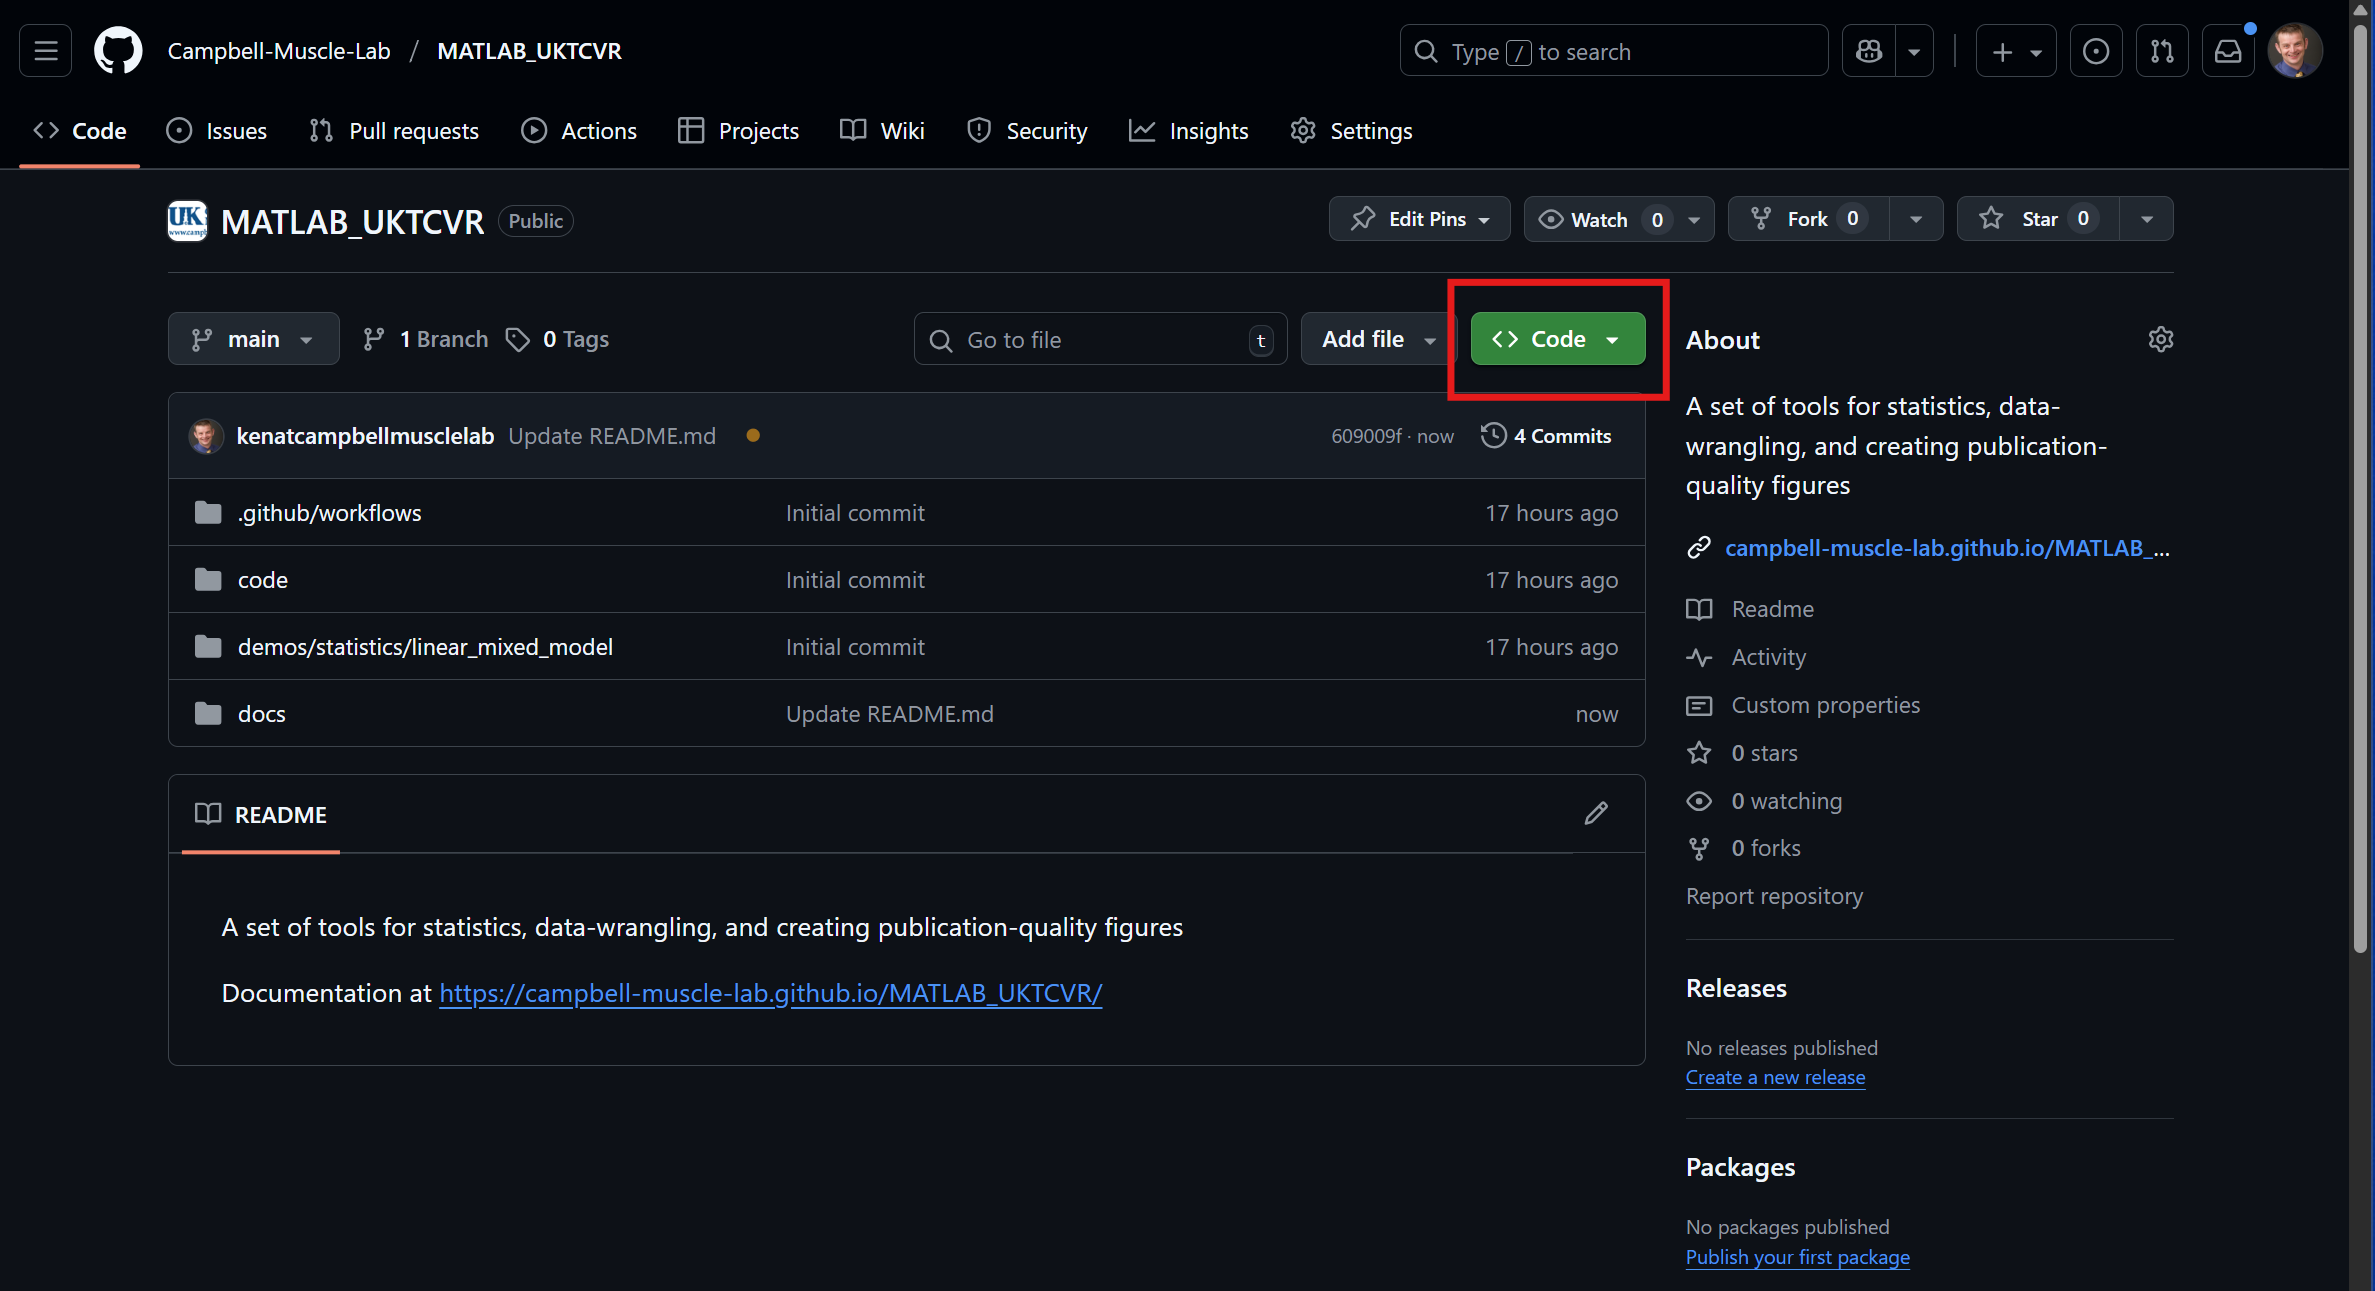Open About settings gear icon
The image size is (2375, 1291).
coord(2160,339)
